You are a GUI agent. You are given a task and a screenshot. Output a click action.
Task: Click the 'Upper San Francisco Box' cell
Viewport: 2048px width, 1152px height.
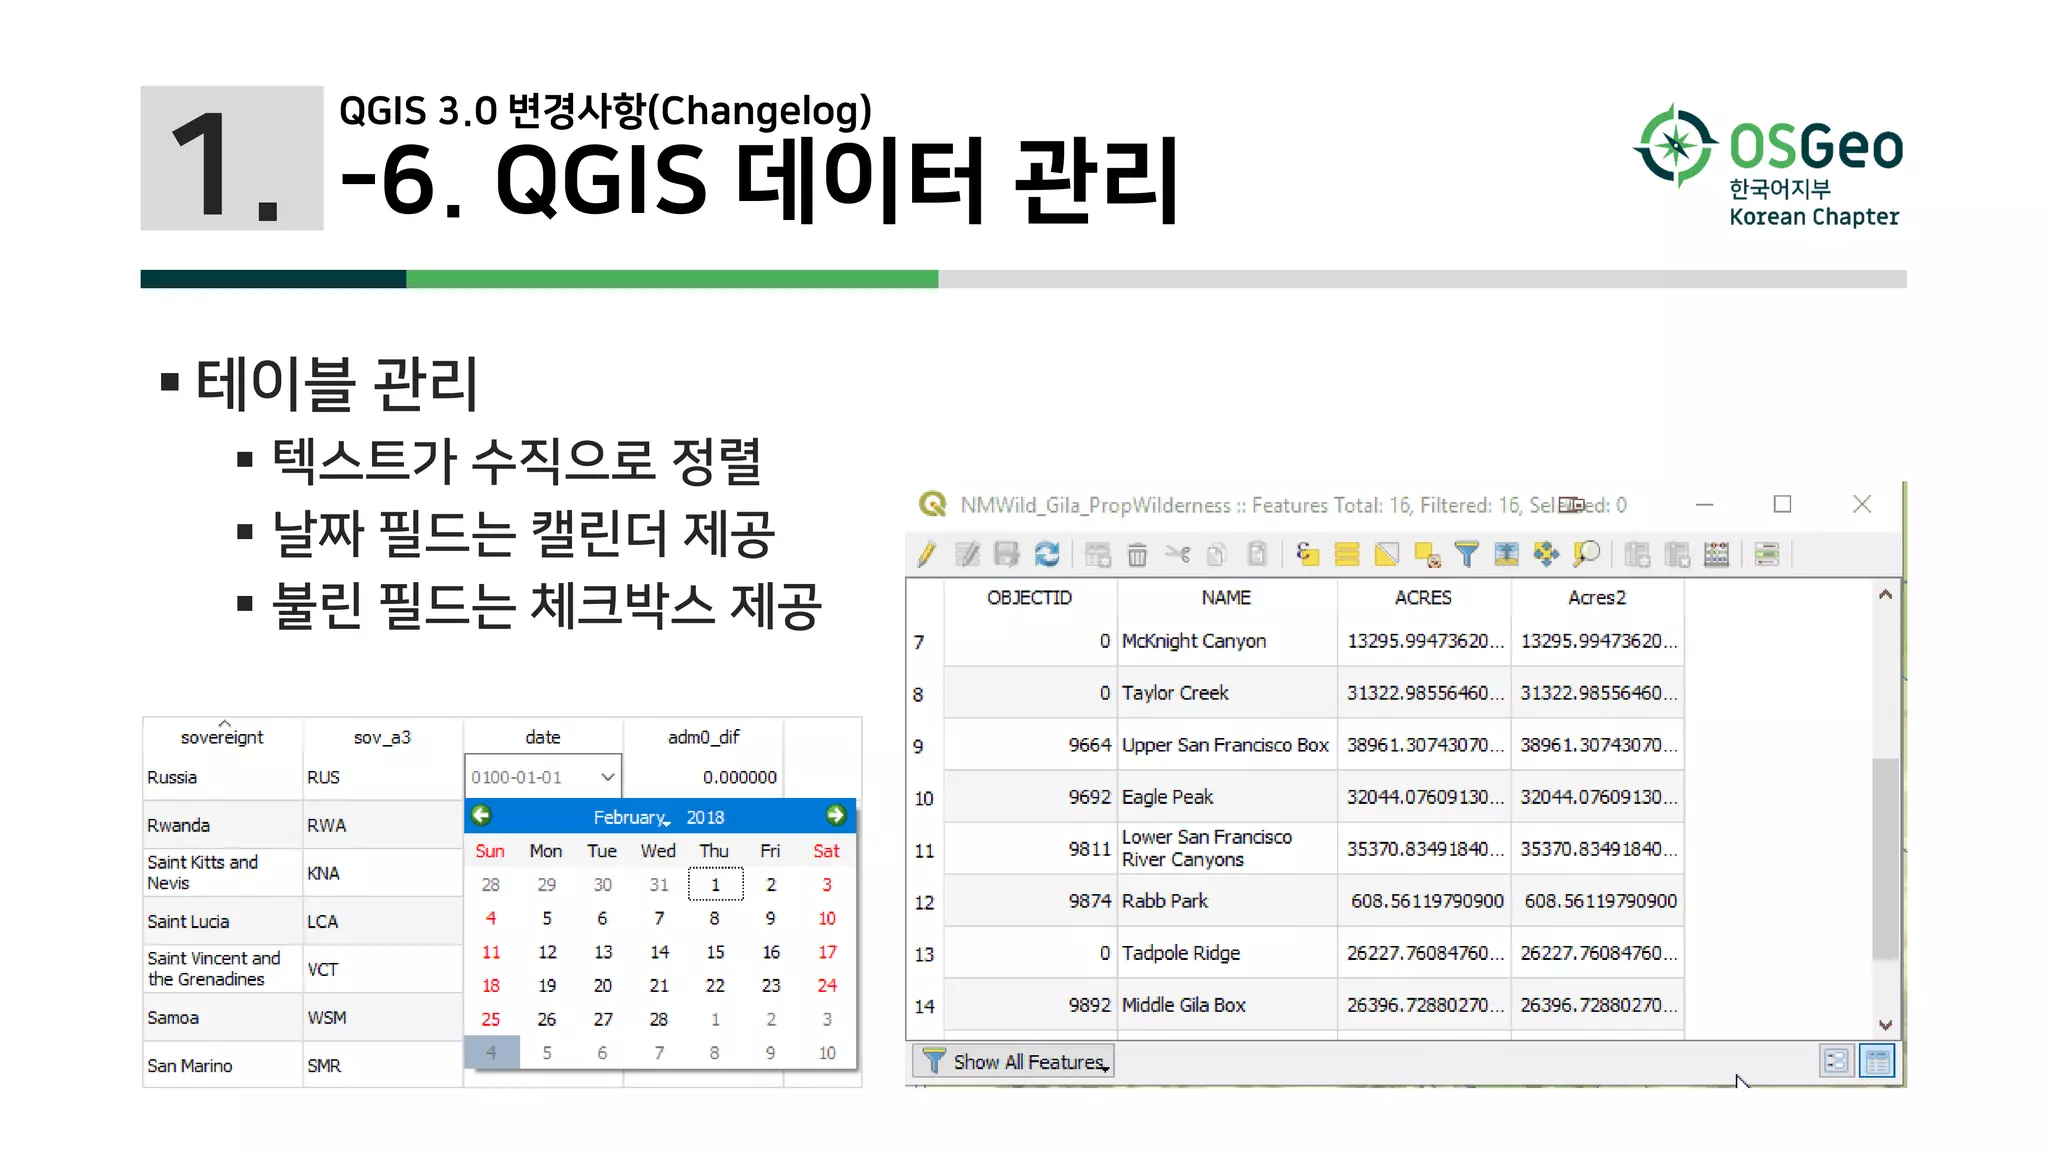tap(1227, 745)
